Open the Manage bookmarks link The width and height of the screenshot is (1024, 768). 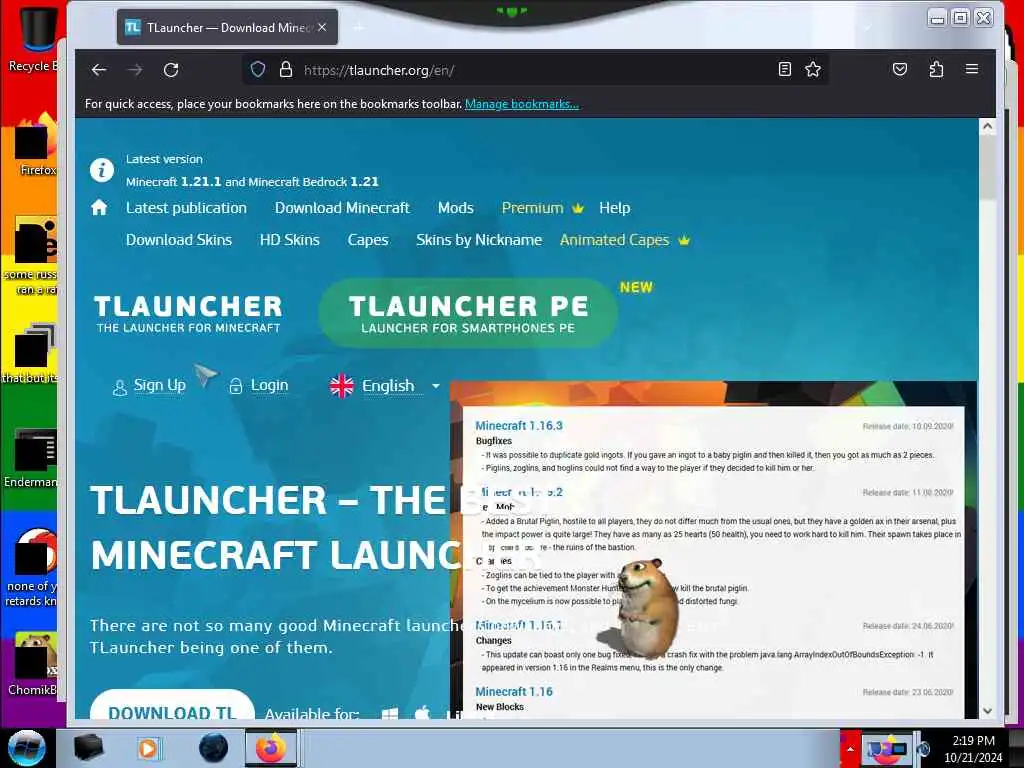(x=522, y=104)
